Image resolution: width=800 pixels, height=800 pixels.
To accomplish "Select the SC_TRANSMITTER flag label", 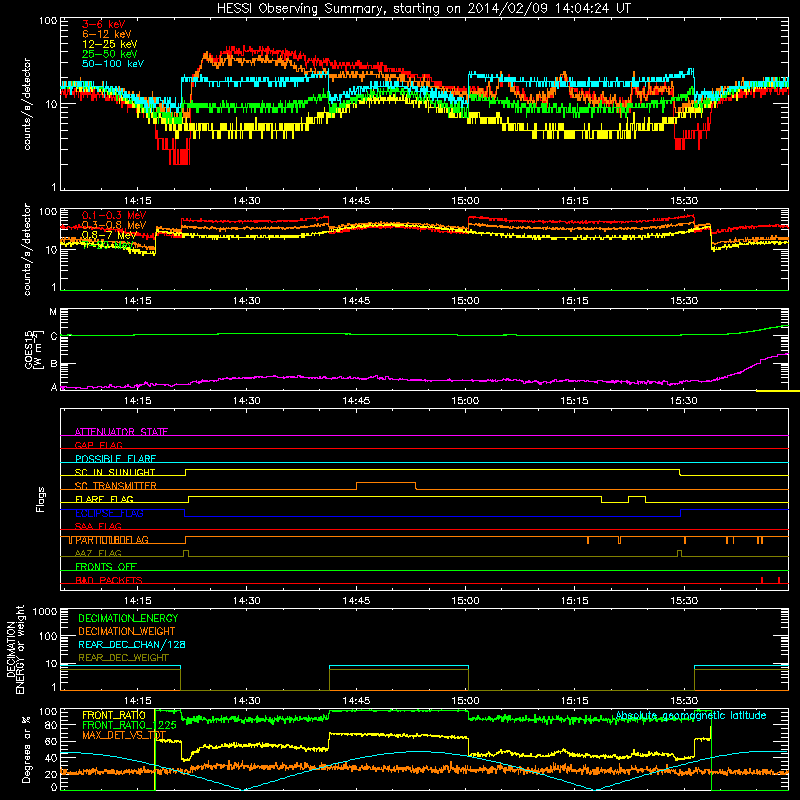I will [116, 486].
